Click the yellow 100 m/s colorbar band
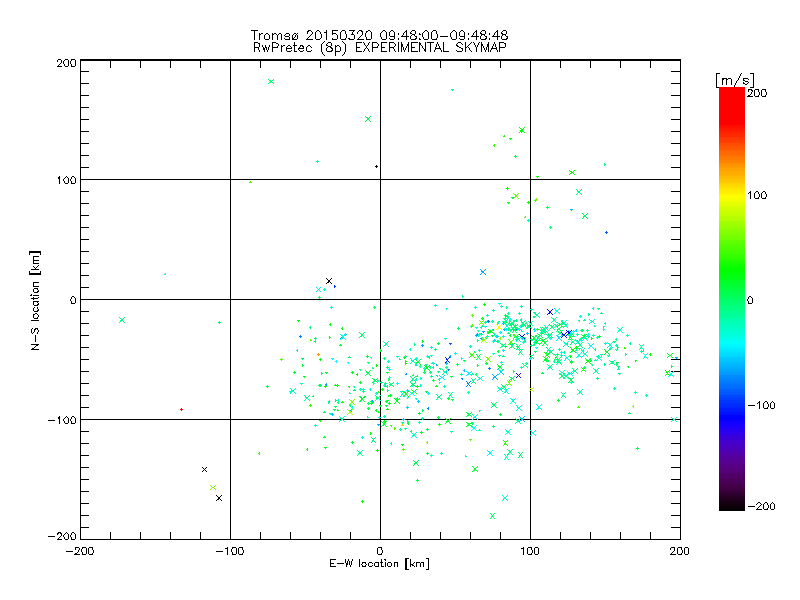The width and height of the screenshot is (800, 600). click(732, 195)
